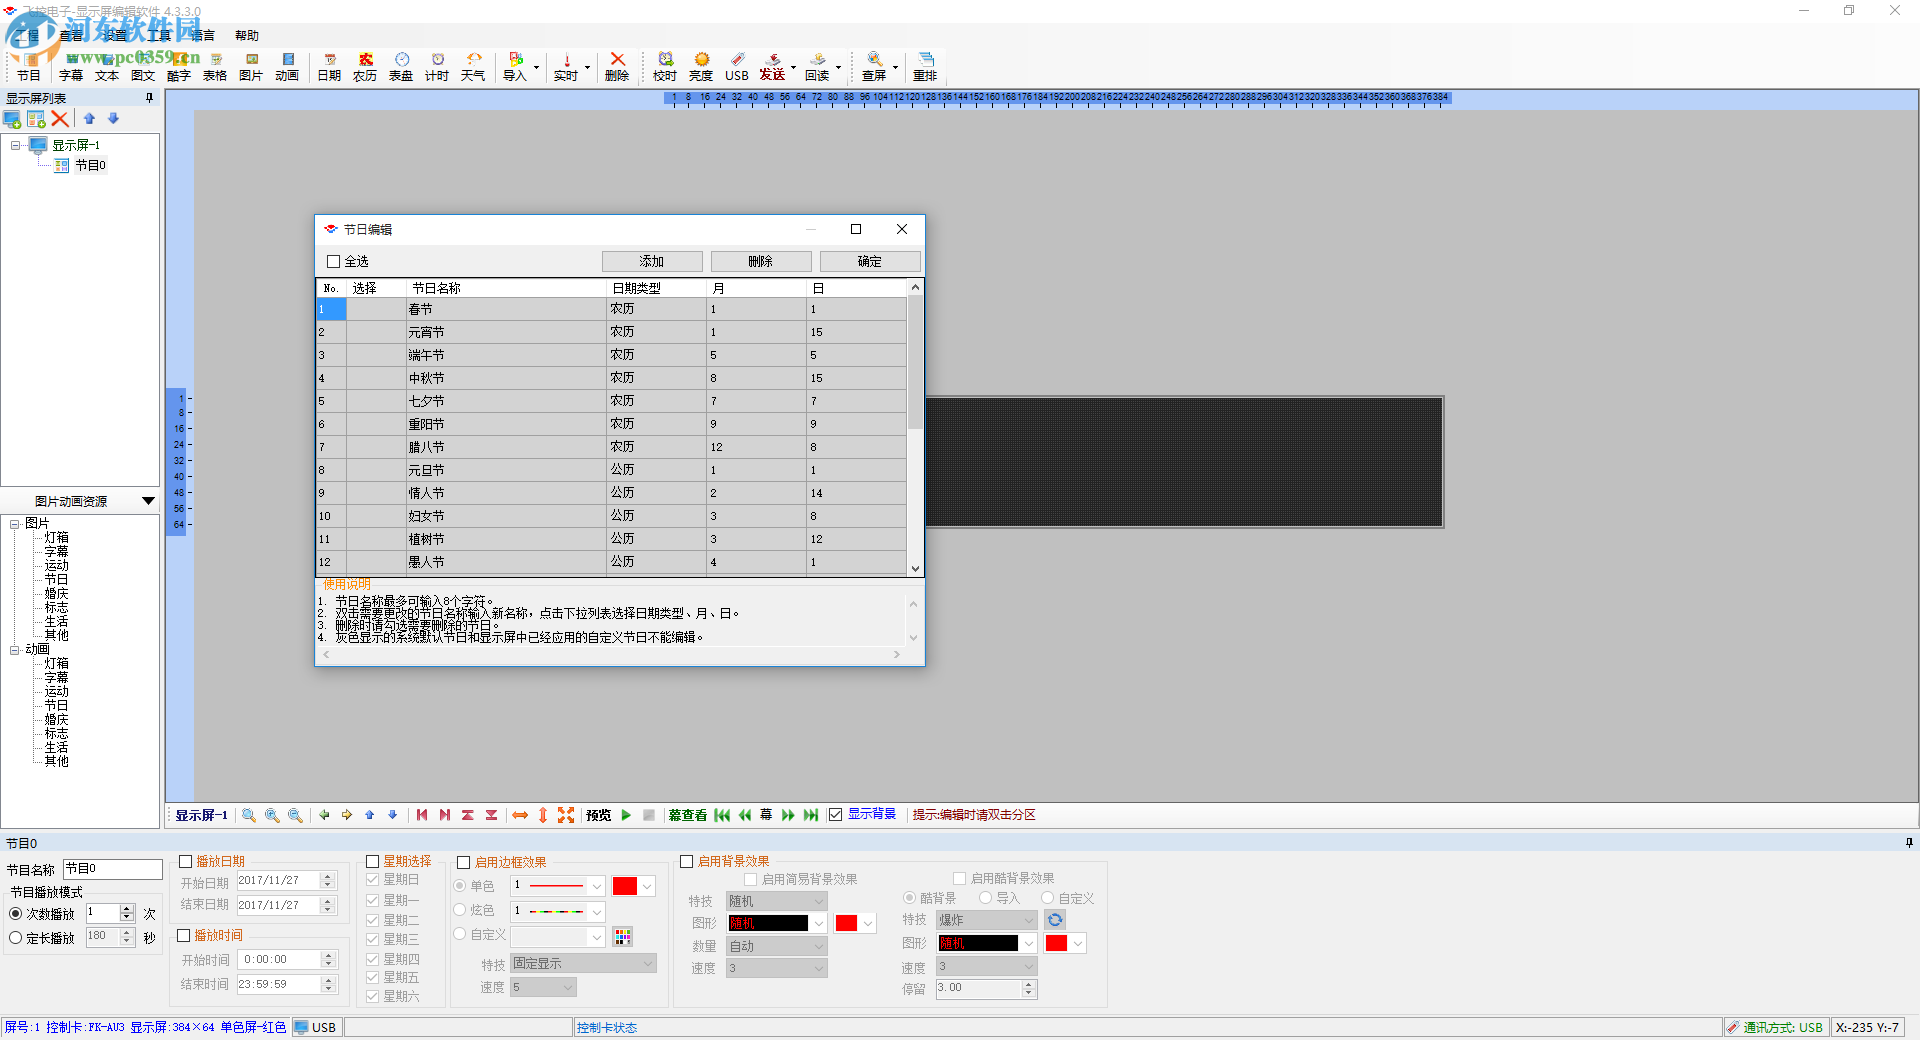Viewport: 1920px width, 1040px height.
Task: Click the 预览 preview label button
Action: click(x=598, y=815)
